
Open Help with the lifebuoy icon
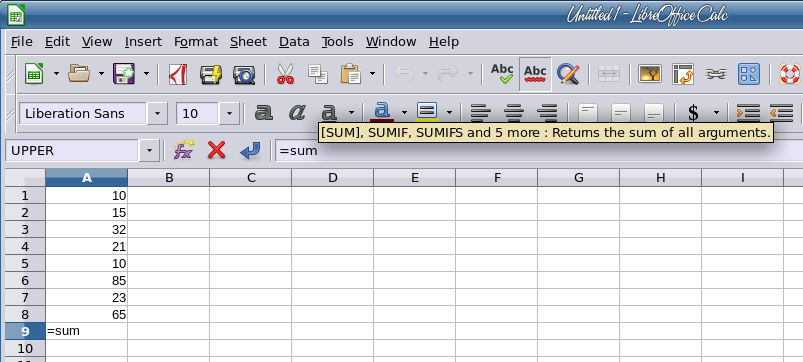tap(789, 74)
